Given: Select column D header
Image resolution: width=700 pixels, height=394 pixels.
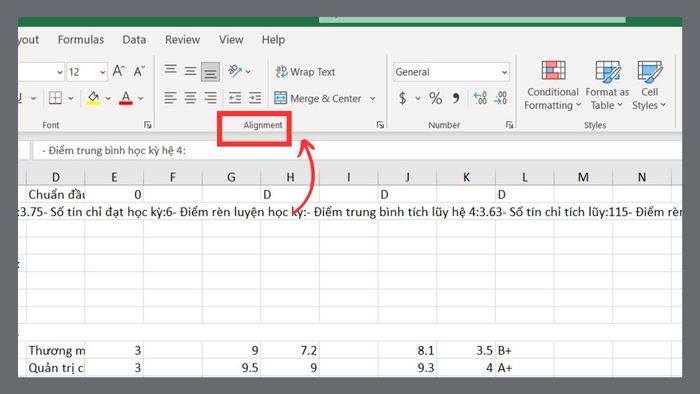Looking at the screenshot, I should click(x=56, y=177).
